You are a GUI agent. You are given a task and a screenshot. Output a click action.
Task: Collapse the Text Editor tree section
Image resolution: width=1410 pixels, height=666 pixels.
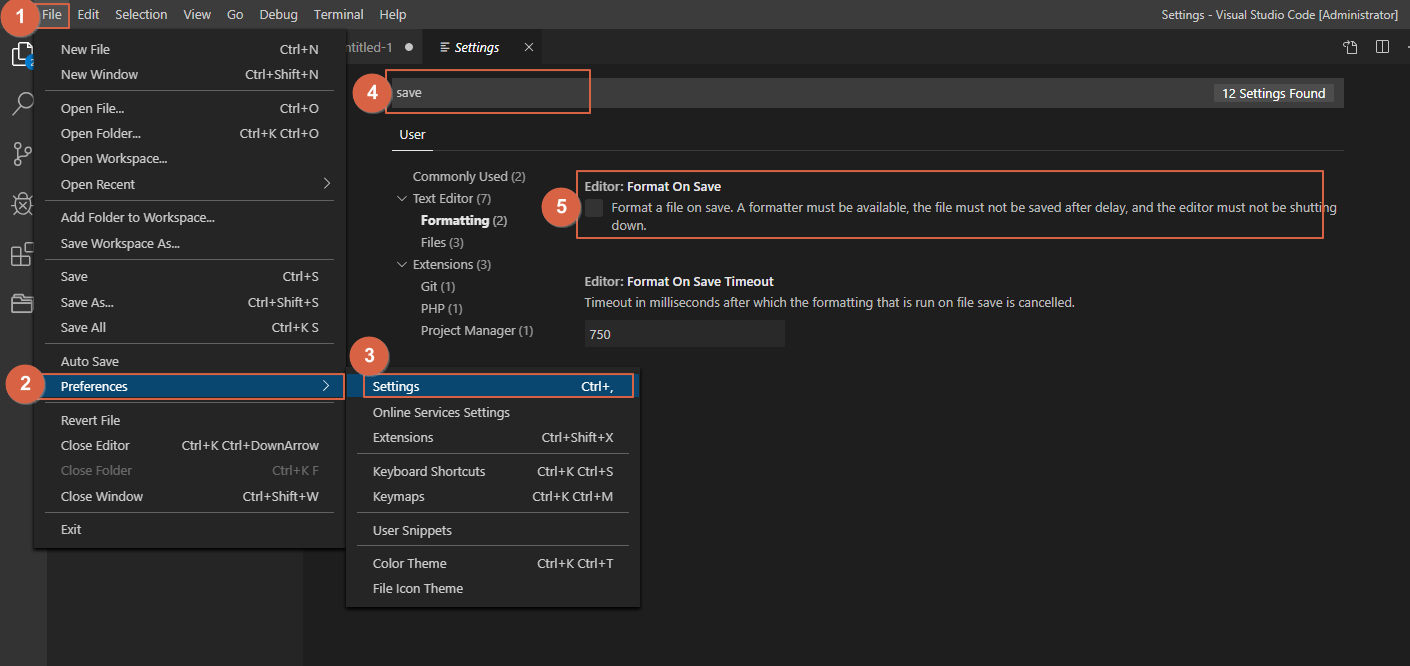(x=402, y=199)
